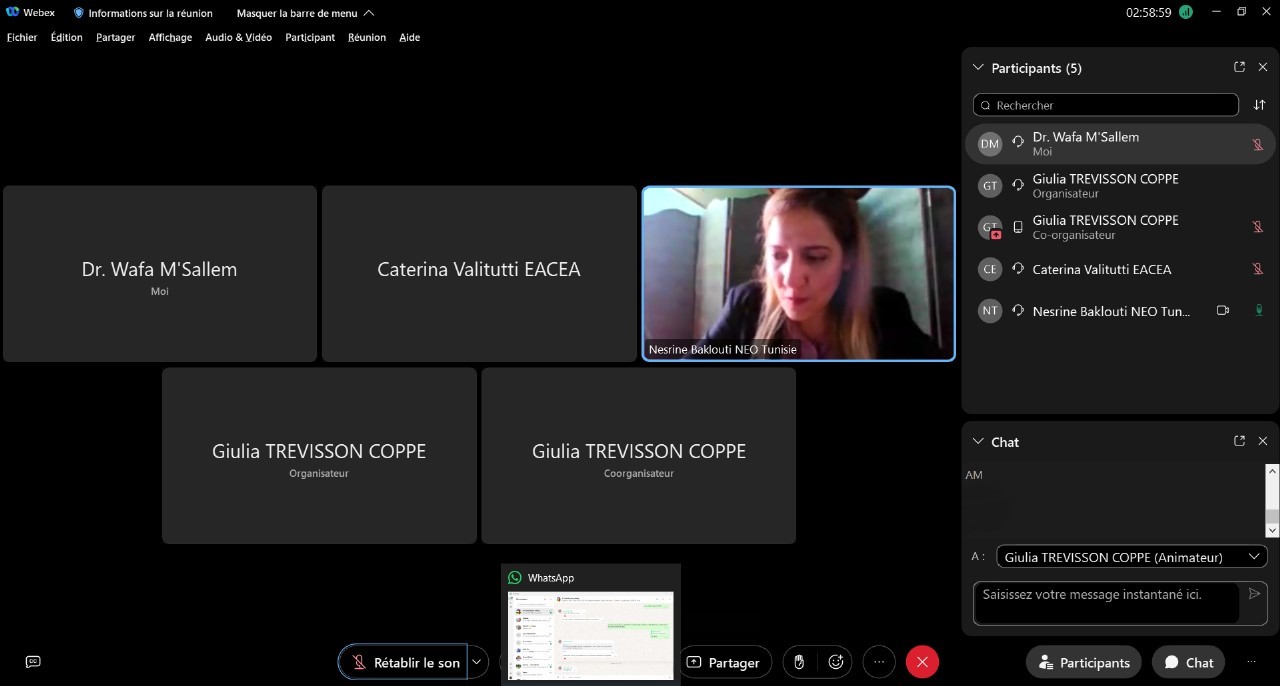The image size is (1280, 686).
Task: Expand audio options arrow beside Rétablir le son
Action: [x=477, y=662]
